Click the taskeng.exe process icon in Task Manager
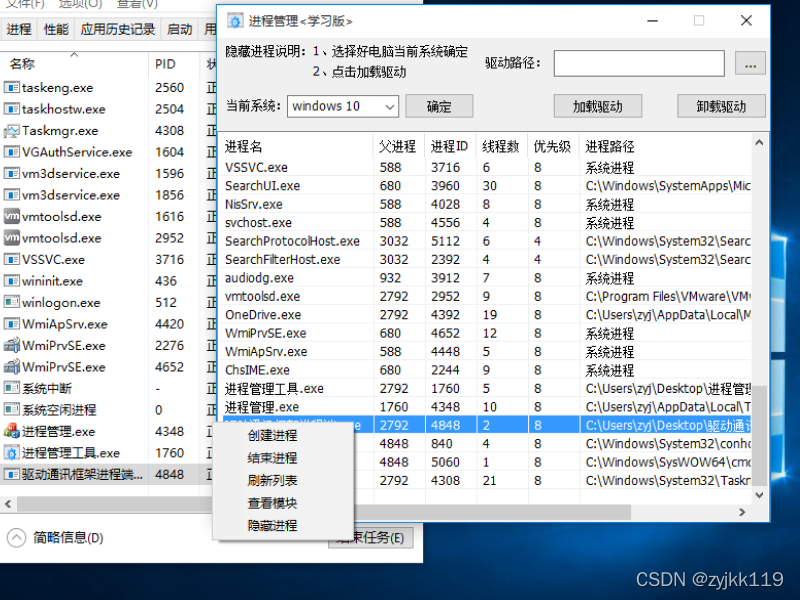The height and width of the screenshot is (600, 800). [x=11, y=87]
